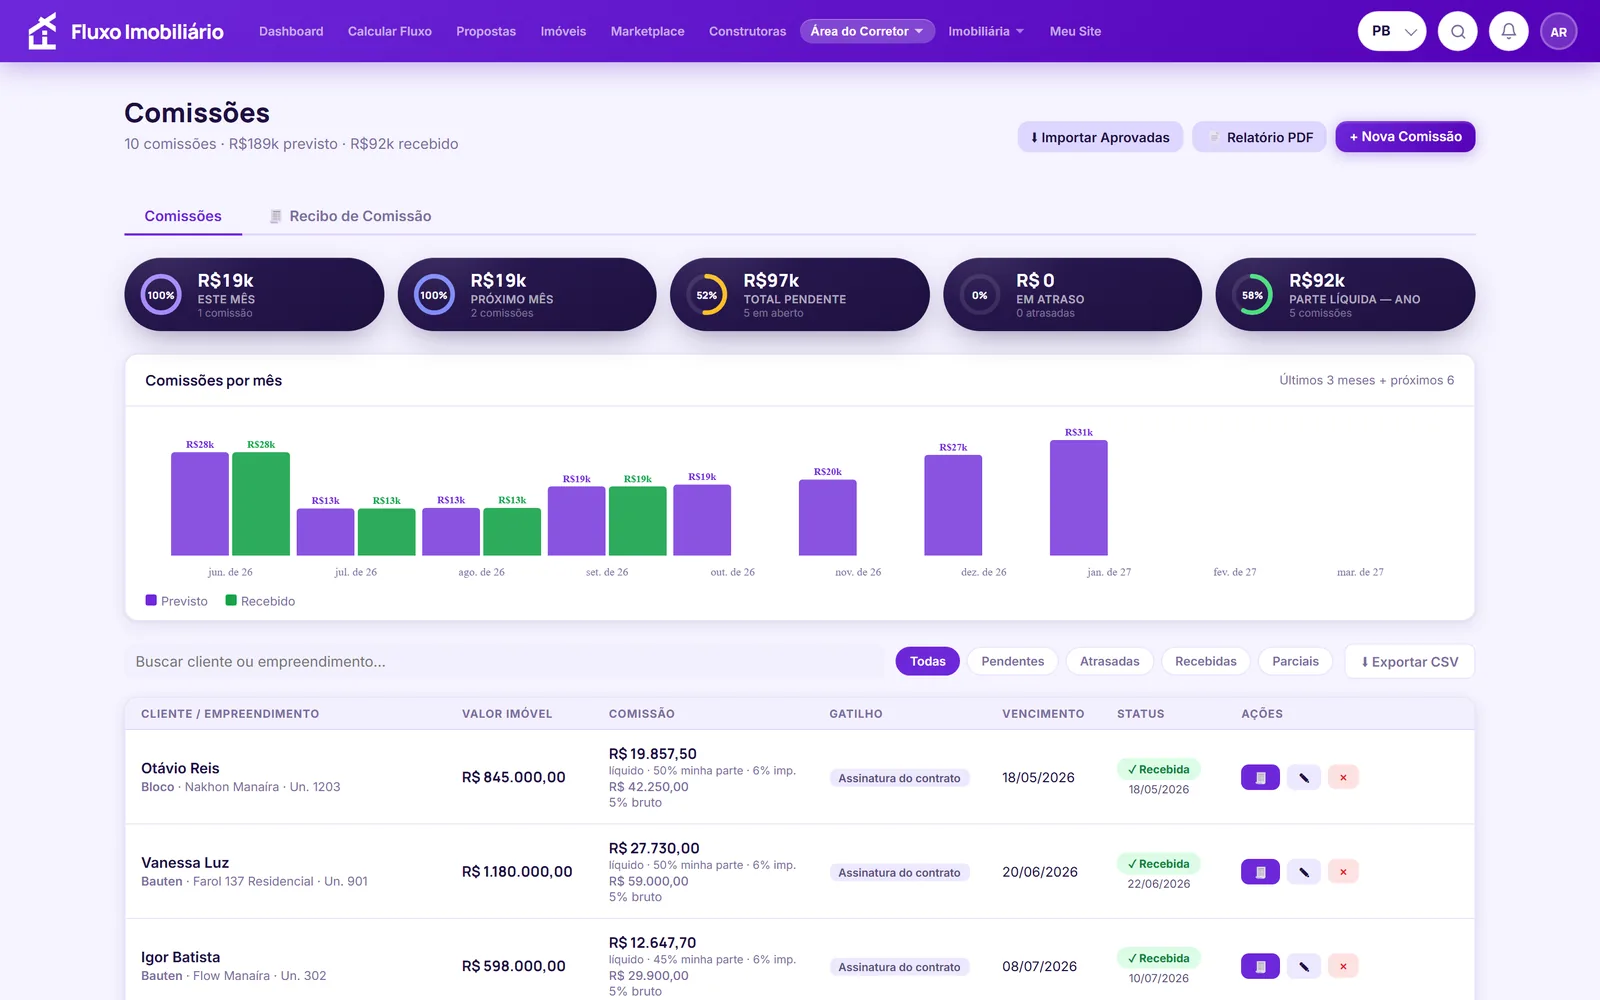Open the AR user avatar
1600x1000 pixels.
tap(1559, 31)
